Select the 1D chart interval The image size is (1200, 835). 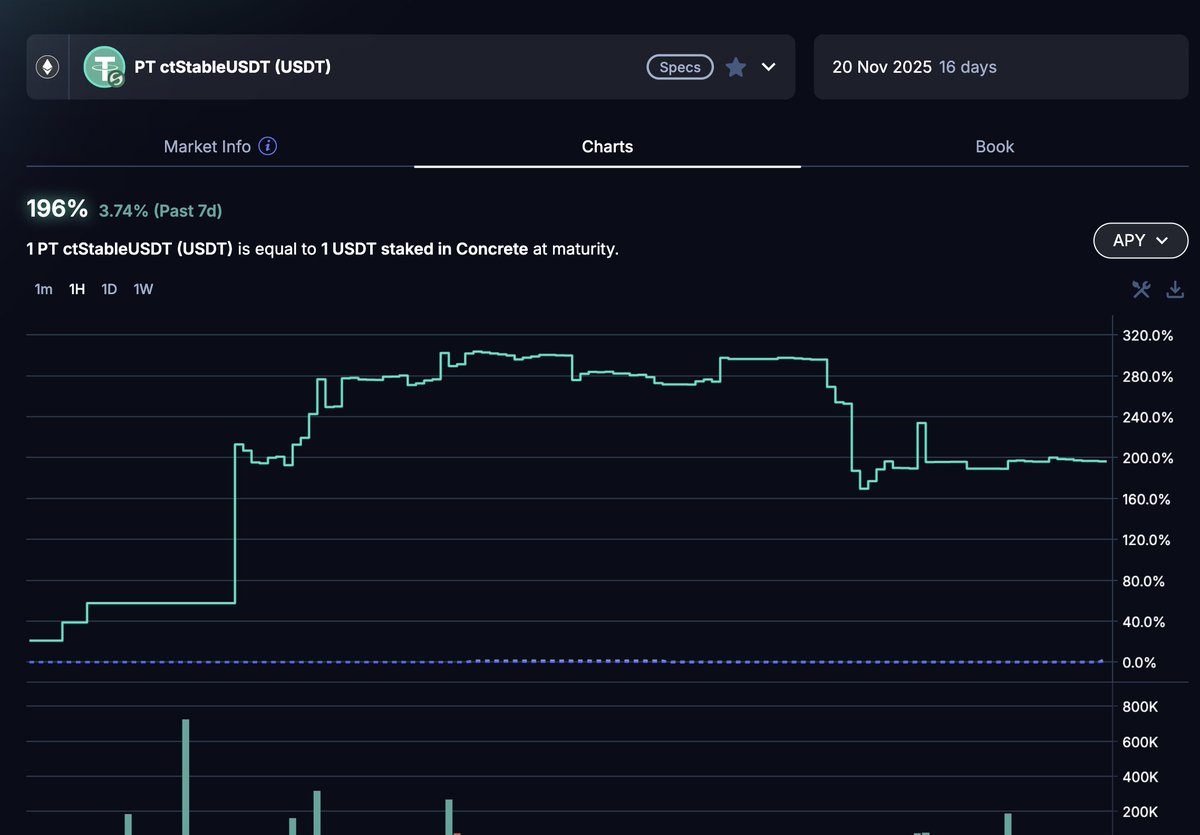[110, 289]
